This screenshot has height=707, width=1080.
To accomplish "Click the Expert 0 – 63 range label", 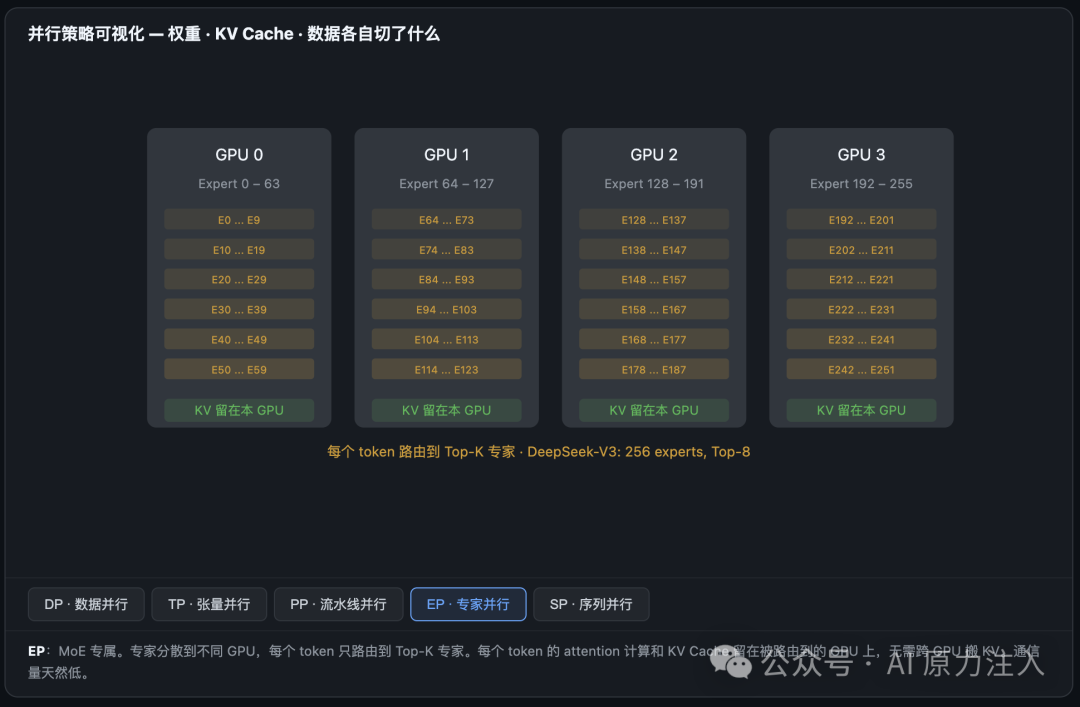I will tap(239, 184).
